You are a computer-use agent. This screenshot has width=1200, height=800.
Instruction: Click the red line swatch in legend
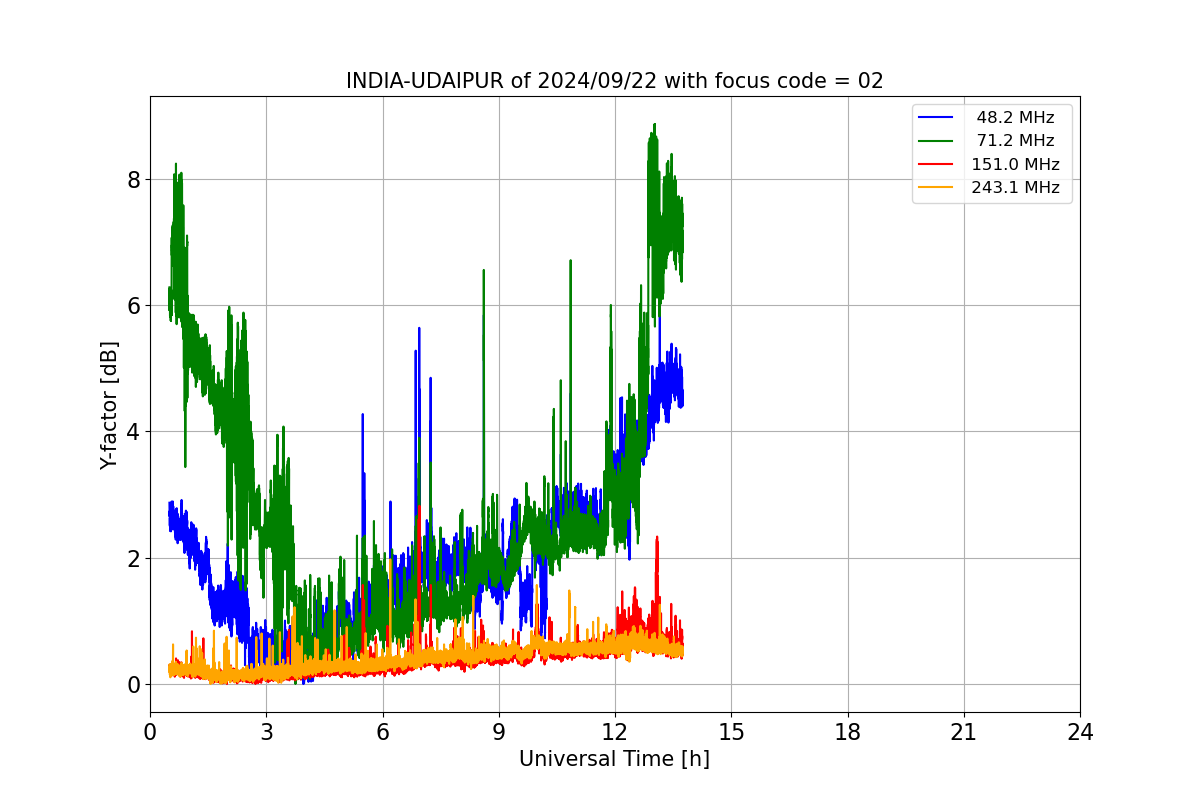pyautogui.click(x=936, y=165)
